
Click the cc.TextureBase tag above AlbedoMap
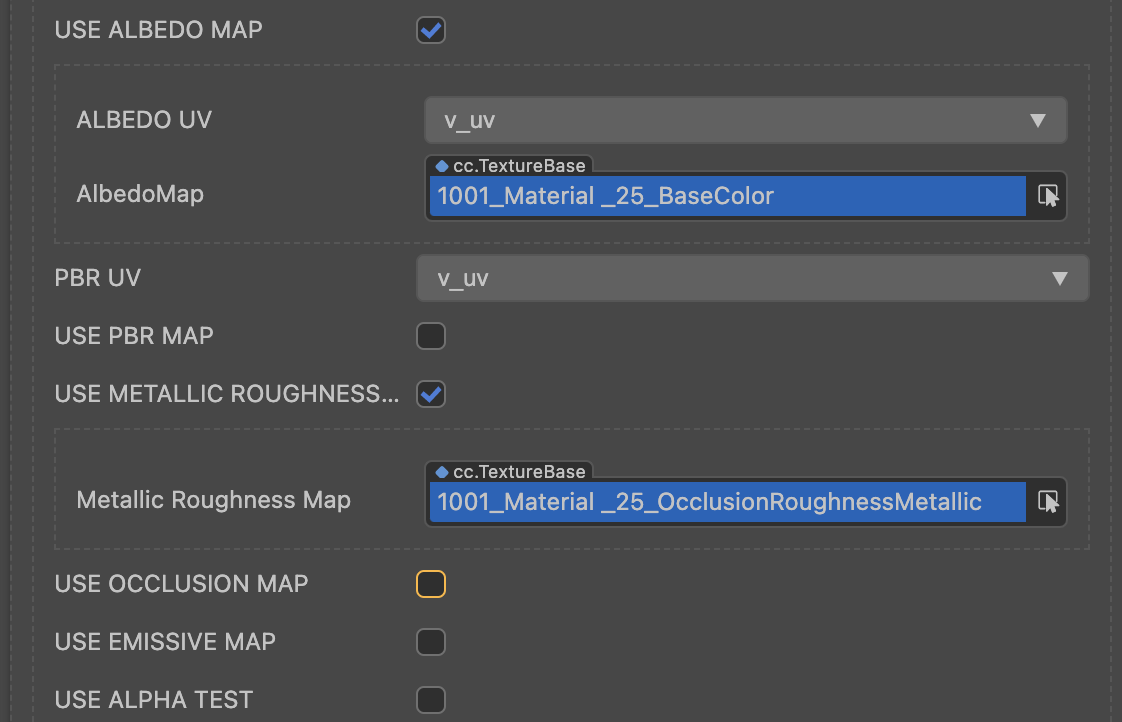(x=511, y=166)
